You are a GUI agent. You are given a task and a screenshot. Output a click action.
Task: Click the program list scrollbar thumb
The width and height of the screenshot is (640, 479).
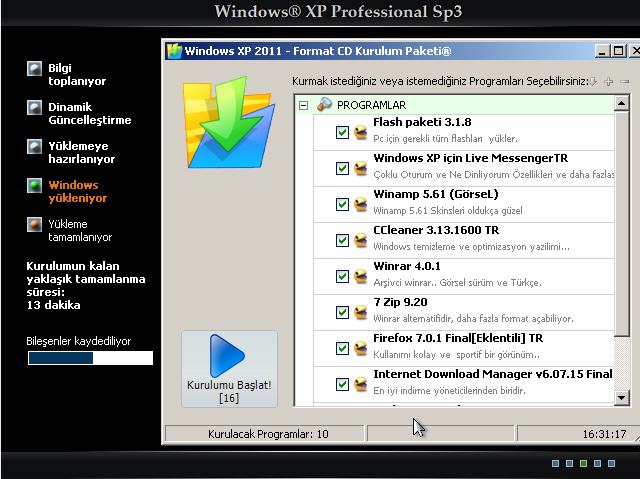pyautogui.click(x=622, y=224)
